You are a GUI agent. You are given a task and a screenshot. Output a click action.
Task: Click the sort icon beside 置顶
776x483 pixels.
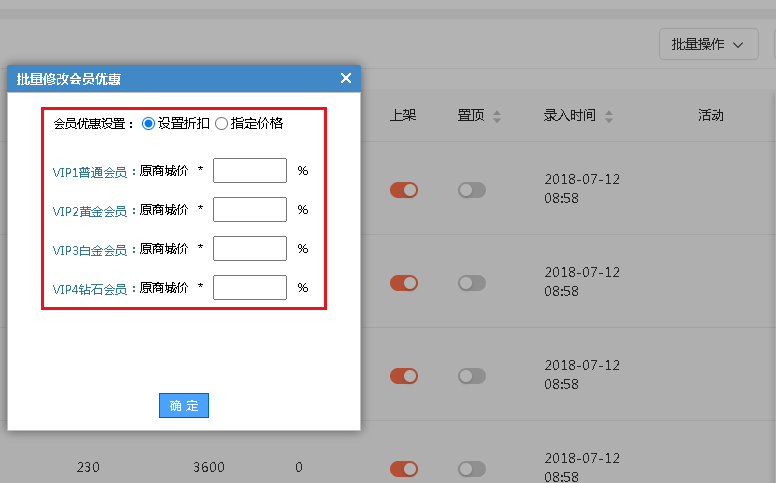(x=496, y=116)
